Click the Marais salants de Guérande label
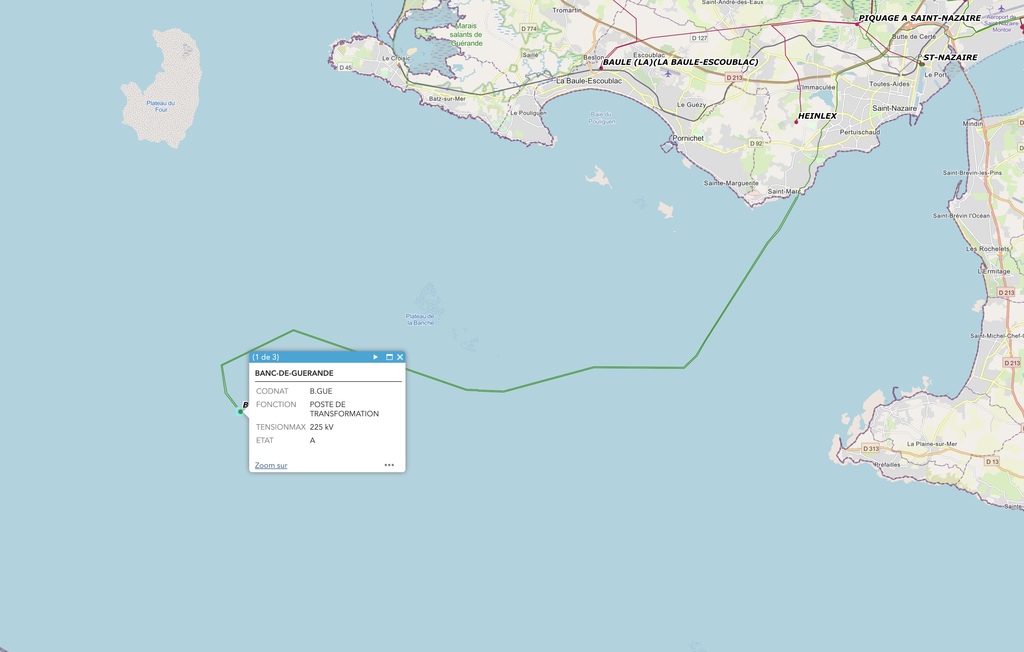Image resolution: width=1024 pixels, height=652 pixels. 466,35
